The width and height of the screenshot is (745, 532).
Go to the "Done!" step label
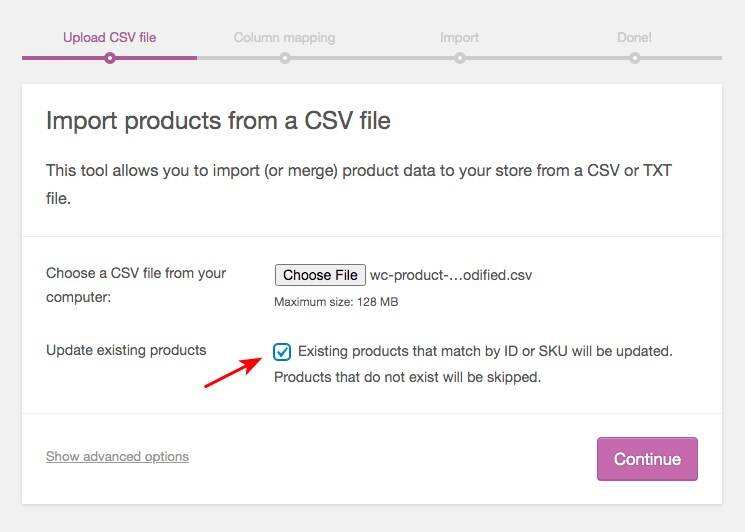click(x=634, y=38)
